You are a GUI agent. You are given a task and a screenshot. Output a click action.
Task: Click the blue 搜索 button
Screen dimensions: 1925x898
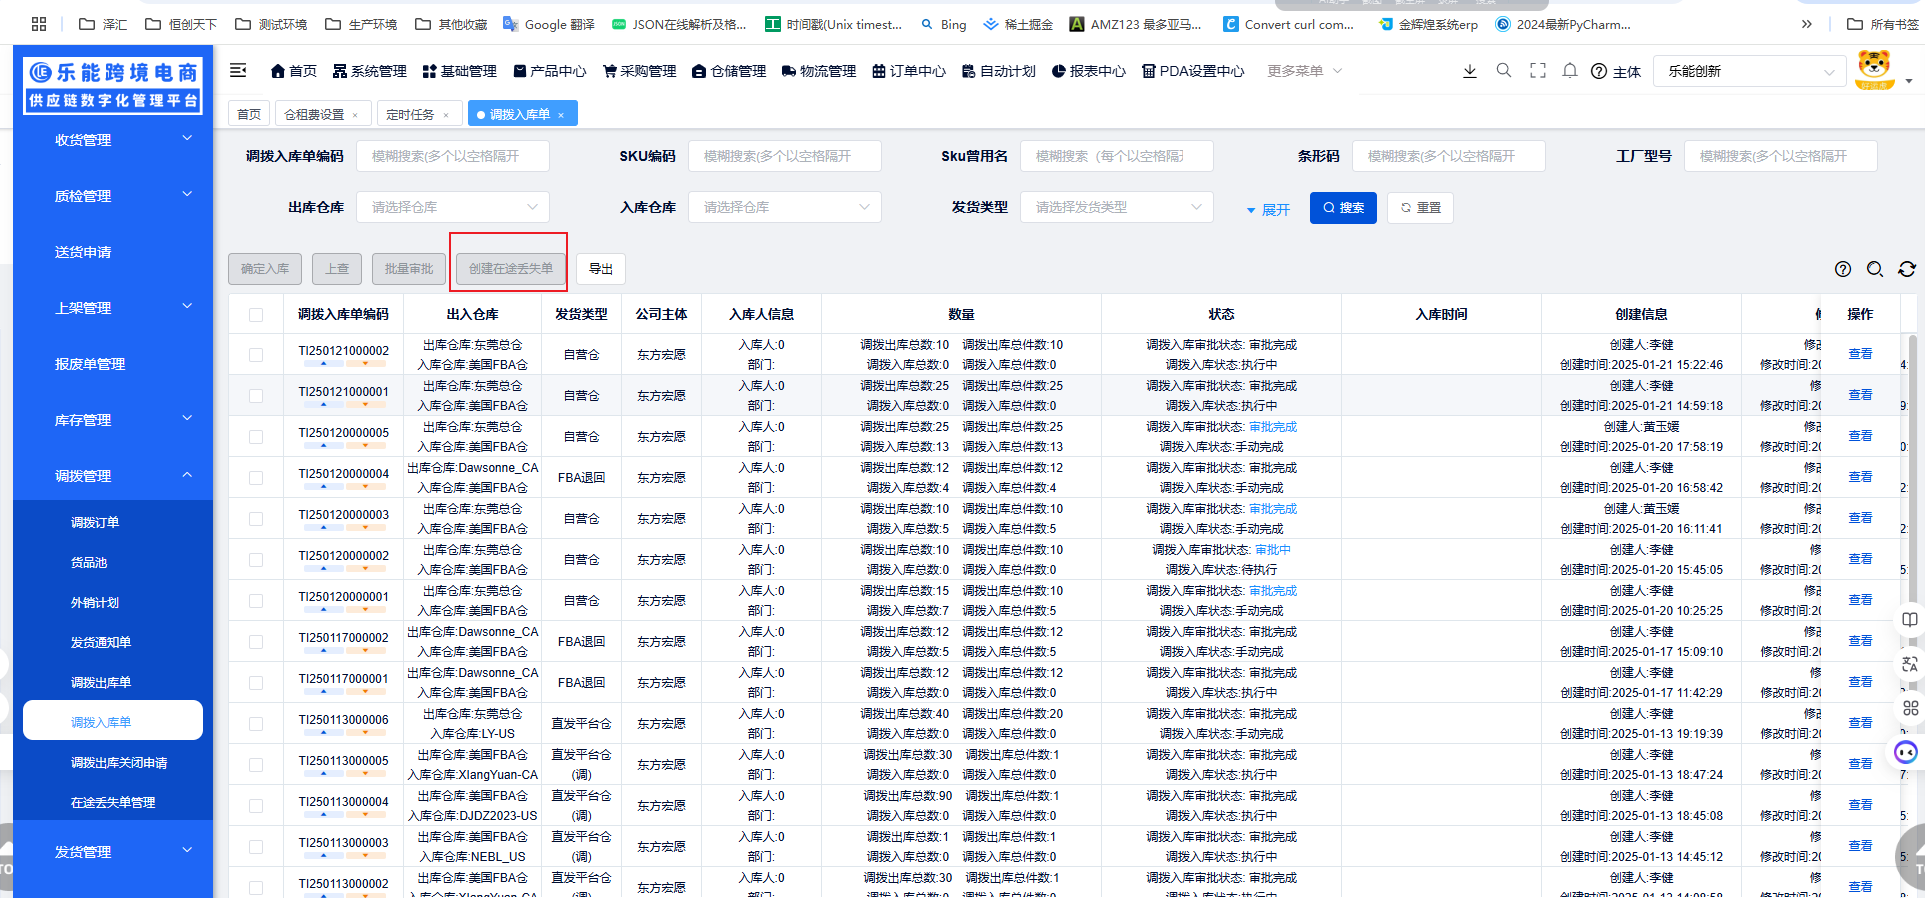1343,208
